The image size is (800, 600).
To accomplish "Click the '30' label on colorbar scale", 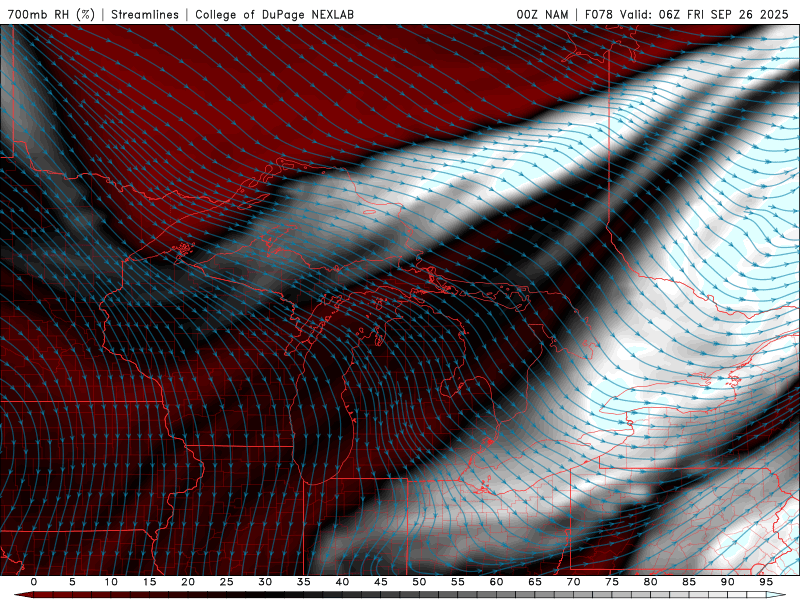I will 265,582.
